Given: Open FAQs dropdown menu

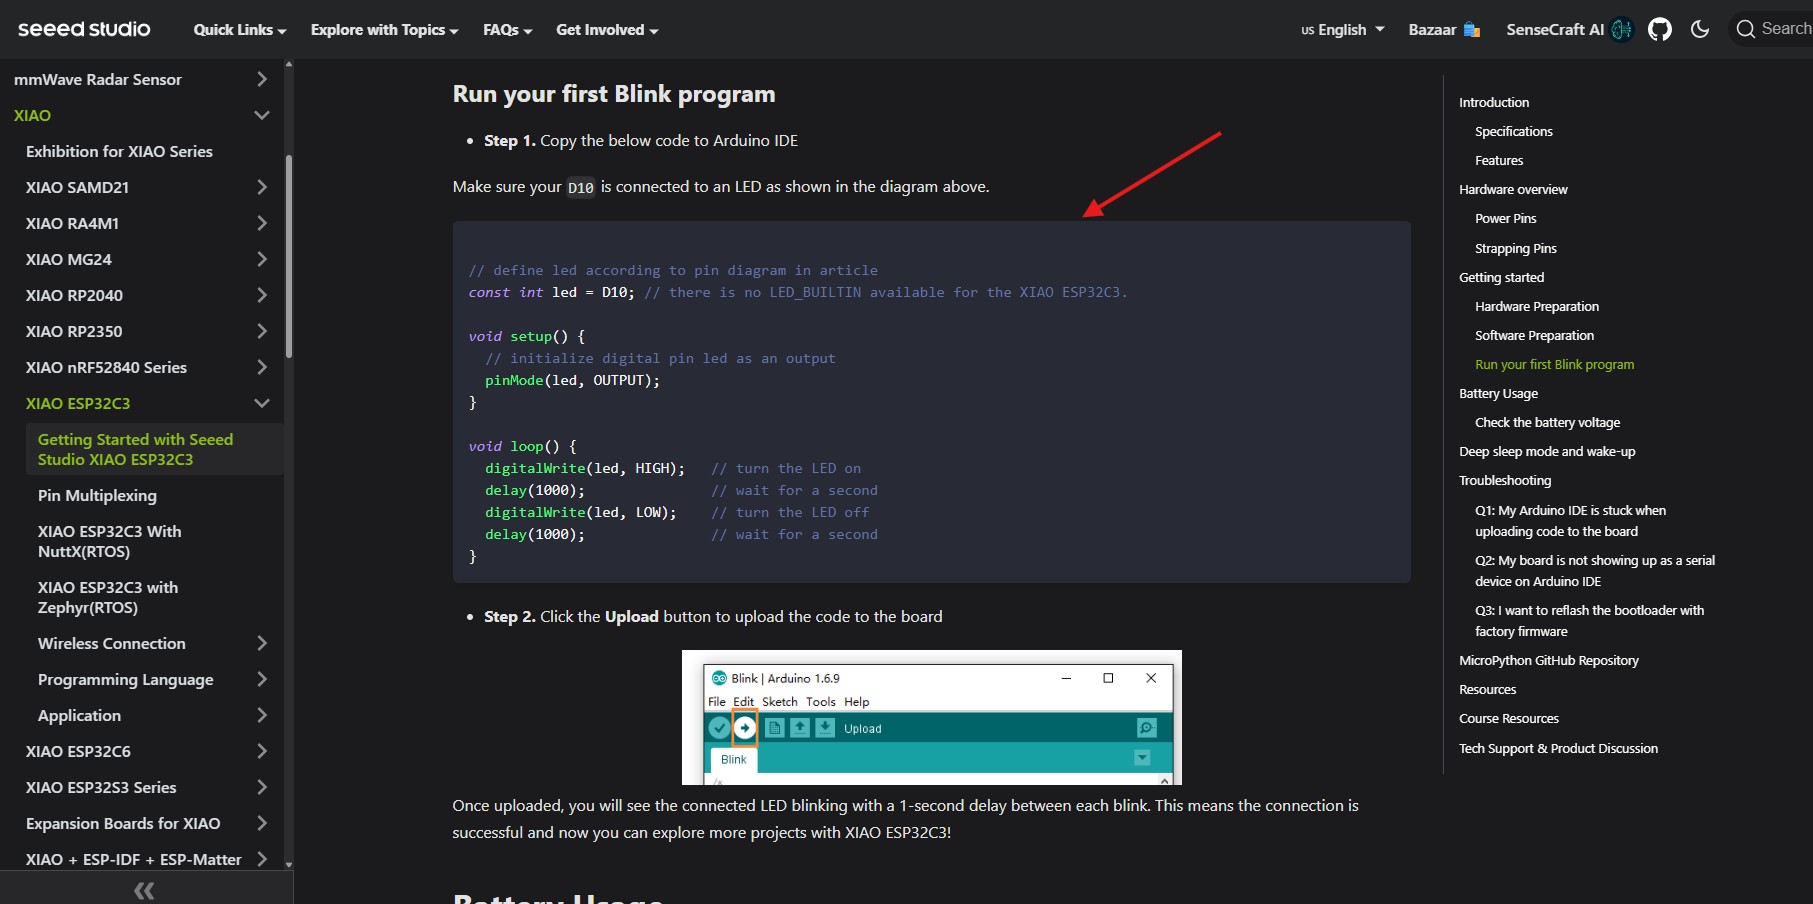Looking at the screenshot, I should pos(507,30).
